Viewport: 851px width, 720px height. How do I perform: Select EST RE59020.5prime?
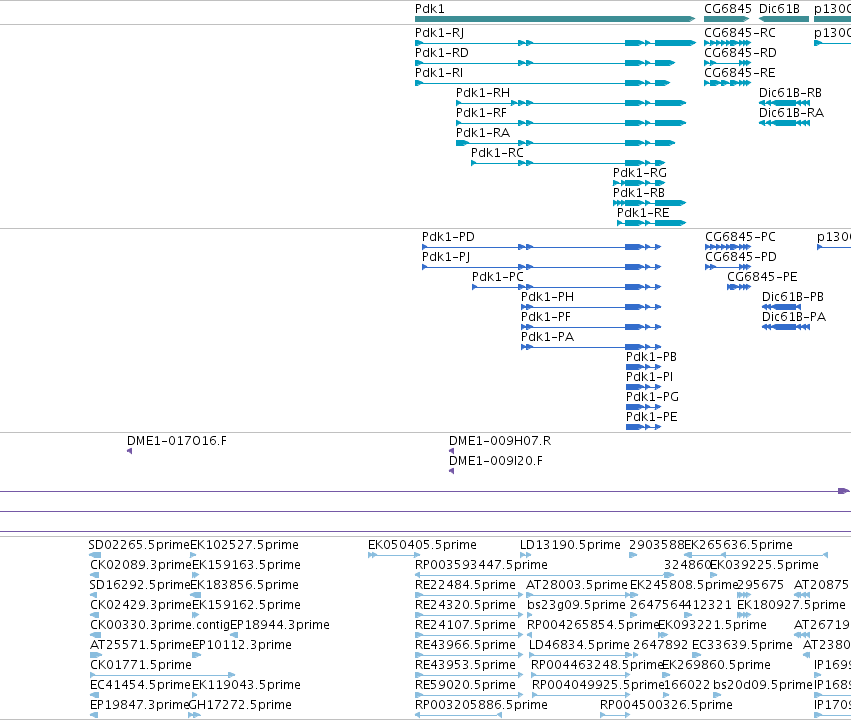coord(469,695)
